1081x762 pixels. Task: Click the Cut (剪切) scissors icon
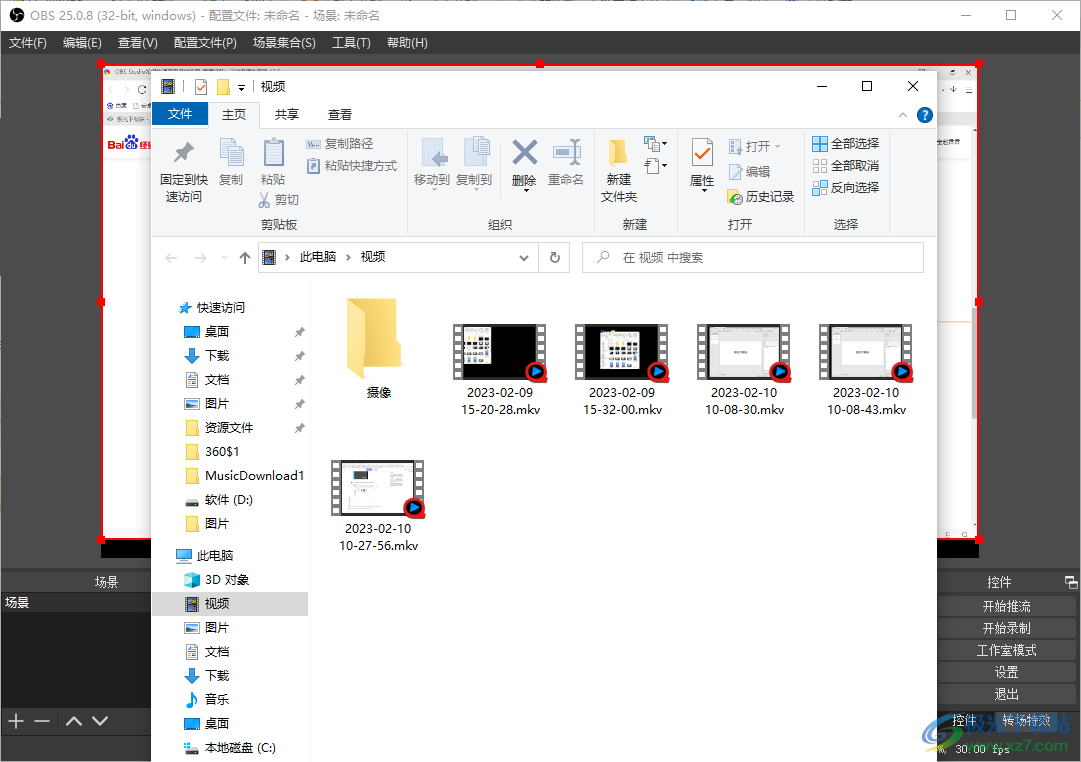(265, 200)
